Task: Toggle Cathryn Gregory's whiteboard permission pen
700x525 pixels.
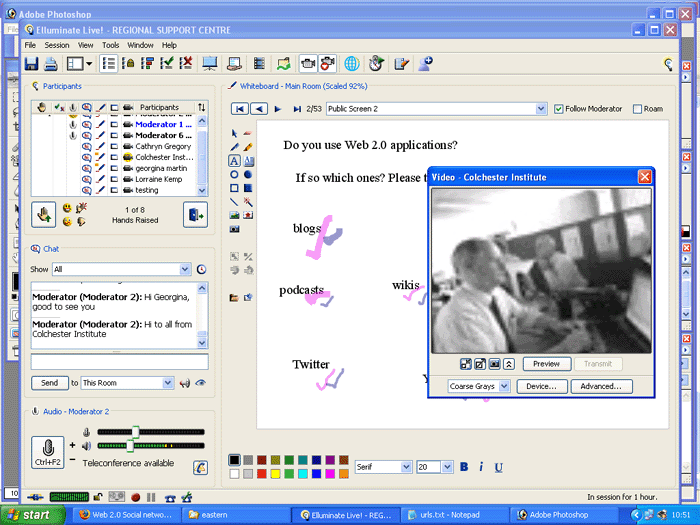Action: click(101, 146)
